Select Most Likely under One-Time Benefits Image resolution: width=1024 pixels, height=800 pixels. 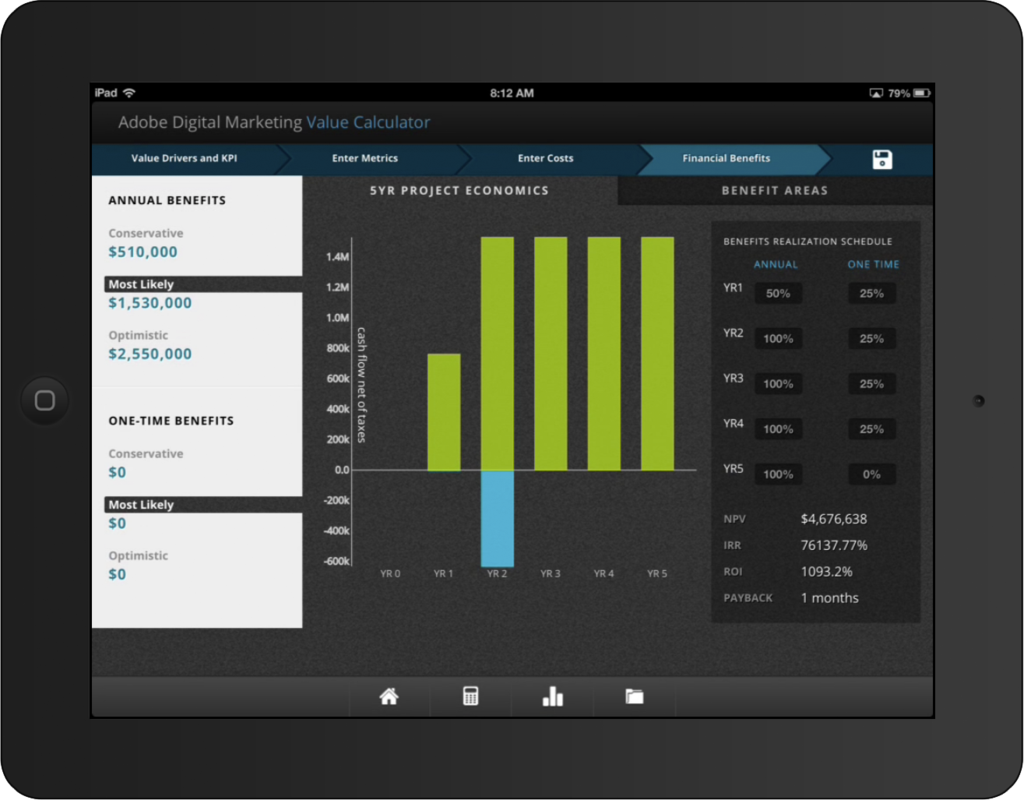203,505
